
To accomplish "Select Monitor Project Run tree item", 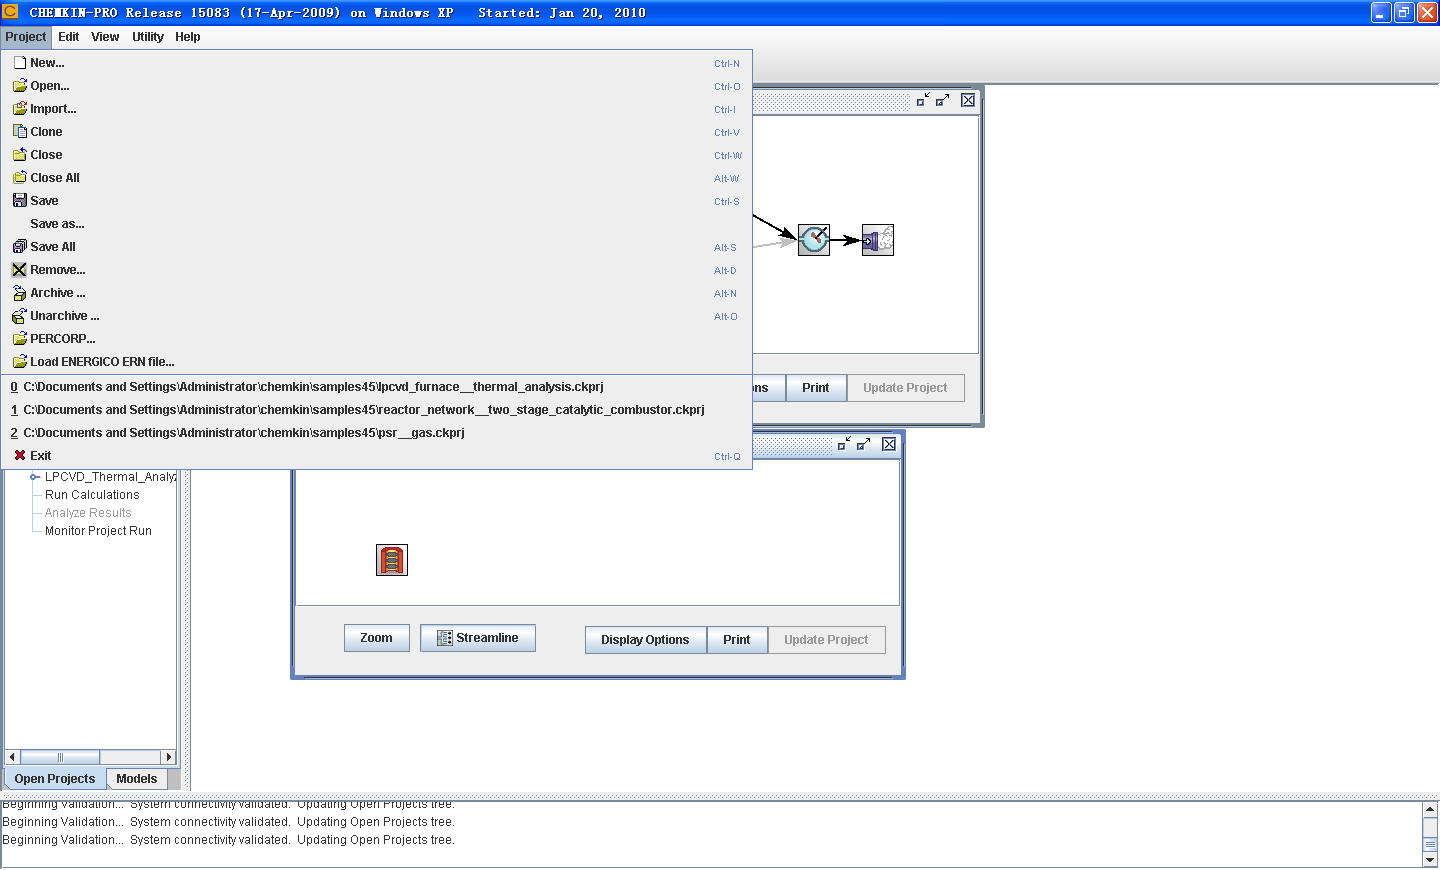I will tap(98, 531).
